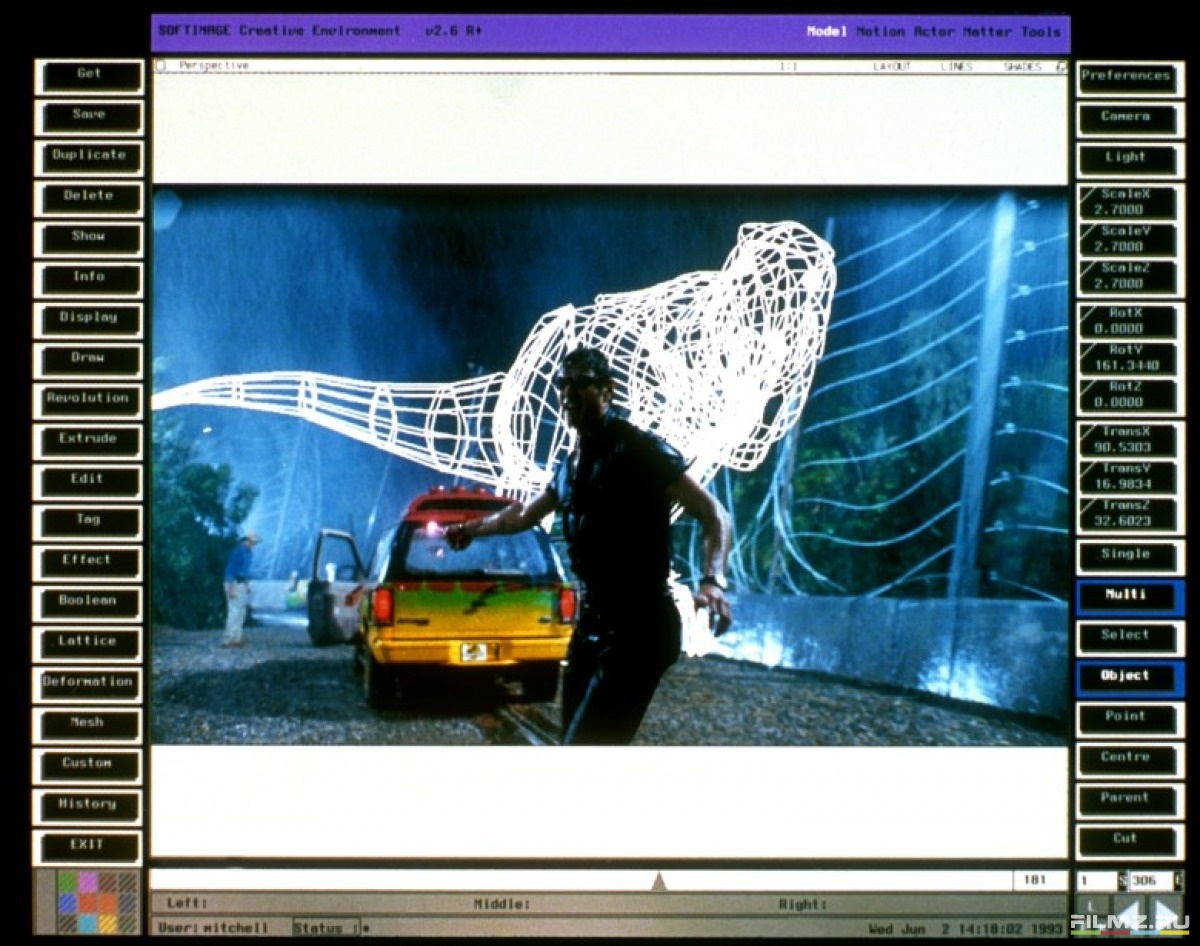Screen dimensions: 1200x946
Task: Switch to the Model module
Action: coord(827,32)
